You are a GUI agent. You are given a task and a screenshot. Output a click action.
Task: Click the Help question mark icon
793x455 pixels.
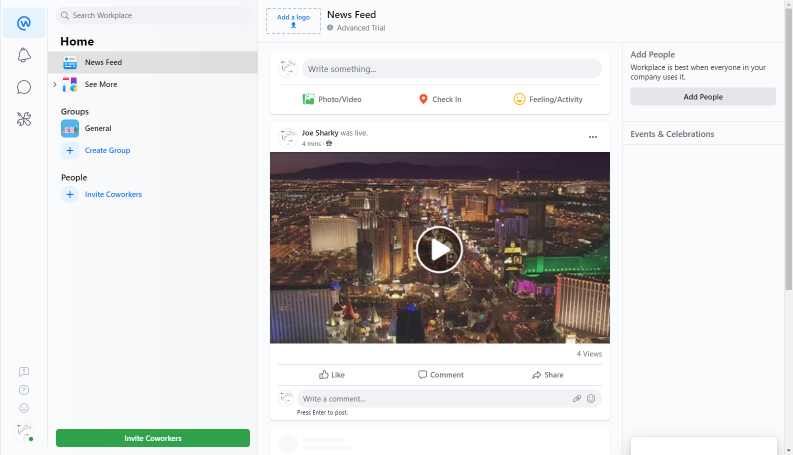click(x=24, y=390)
